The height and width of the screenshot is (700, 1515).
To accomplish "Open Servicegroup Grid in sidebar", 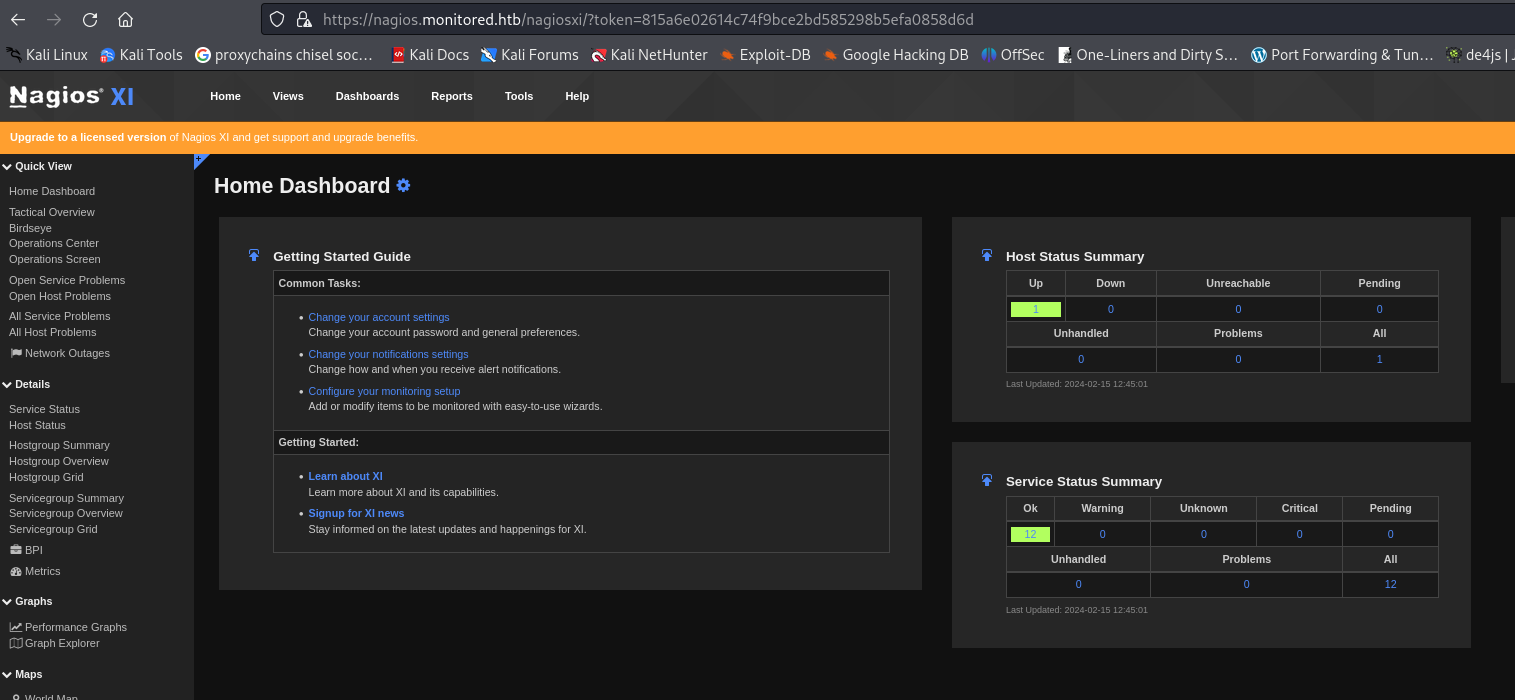I will pyautogui.click(x=53, y=529).
